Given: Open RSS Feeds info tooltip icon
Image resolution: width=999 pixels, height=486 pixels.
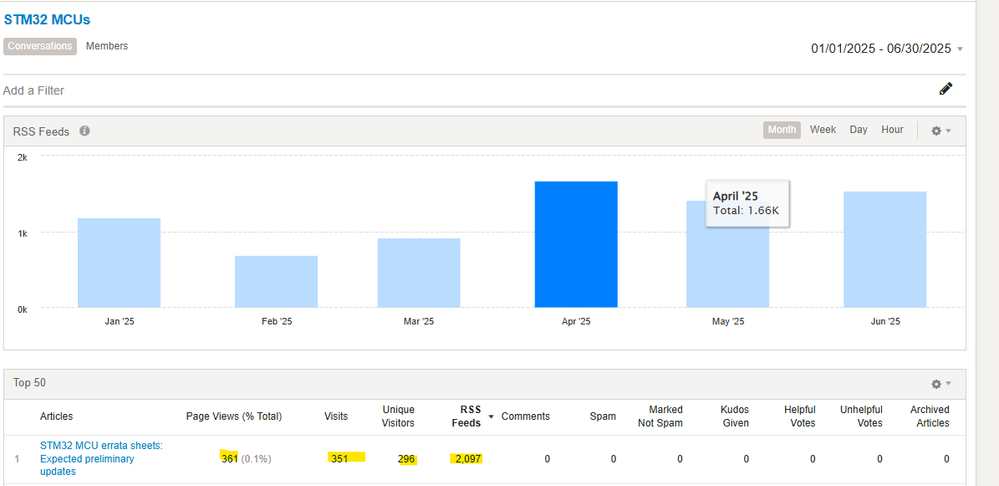Looking at the screenshot, I should click(x=84, y=131).
